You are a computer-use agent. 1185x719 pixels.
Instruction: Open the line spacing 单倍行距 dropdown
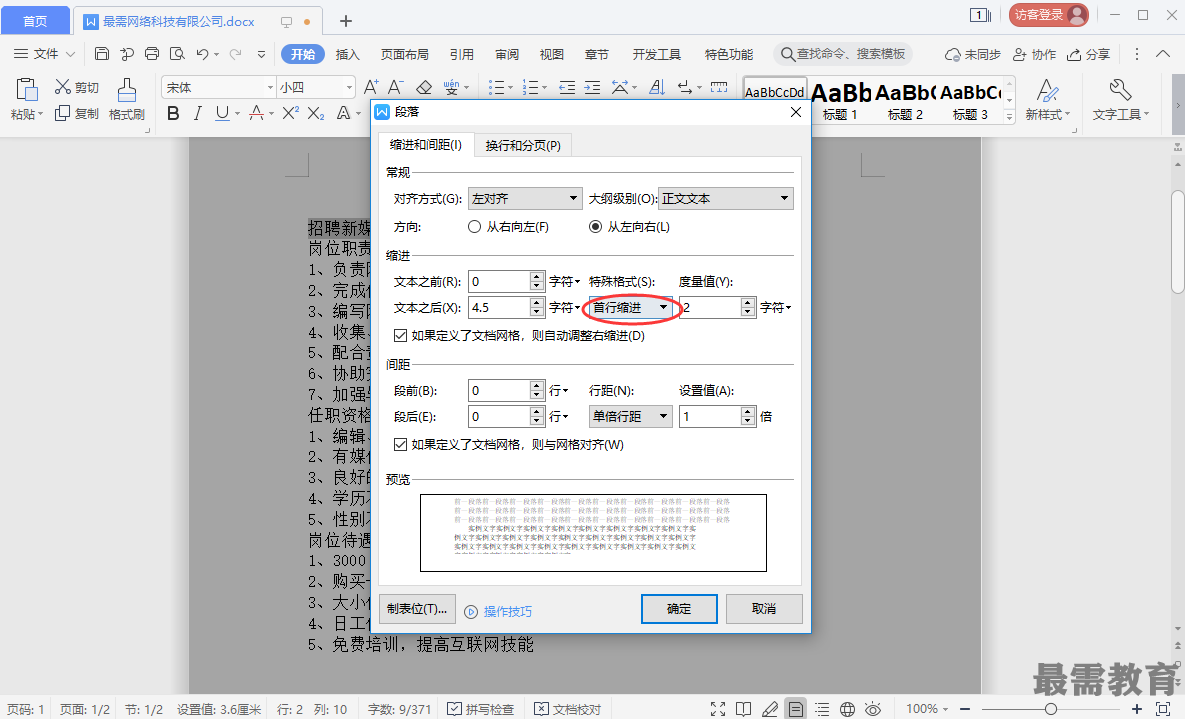click(x=630, y=417)
